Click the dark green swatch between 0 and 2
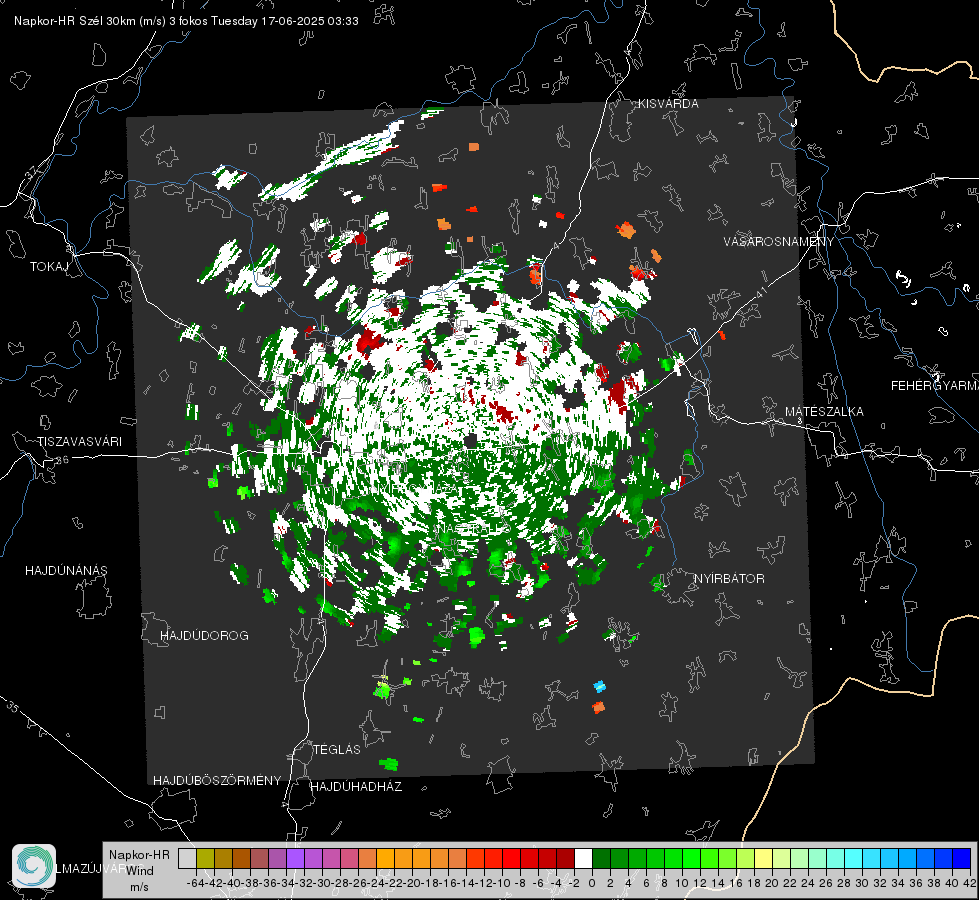 (x=601, y=858)
